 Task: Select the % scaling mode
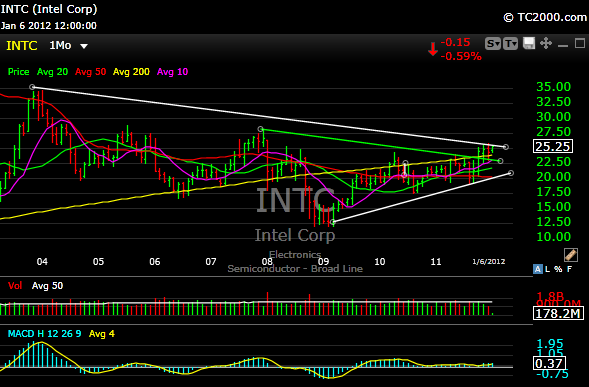(x=558, y=269)
